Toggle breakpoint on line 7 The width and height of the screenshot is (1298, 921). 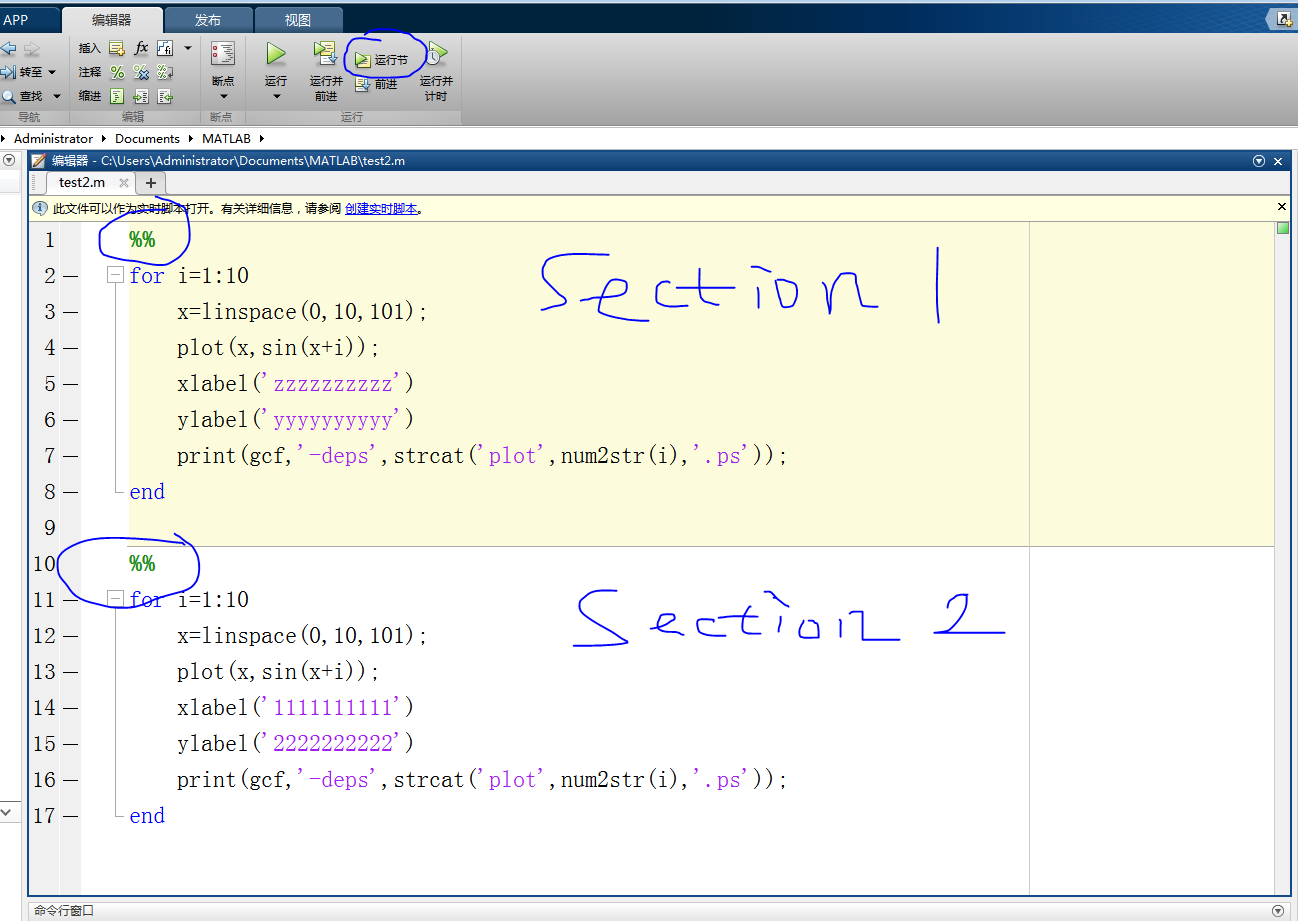click(x=70, y=456)
